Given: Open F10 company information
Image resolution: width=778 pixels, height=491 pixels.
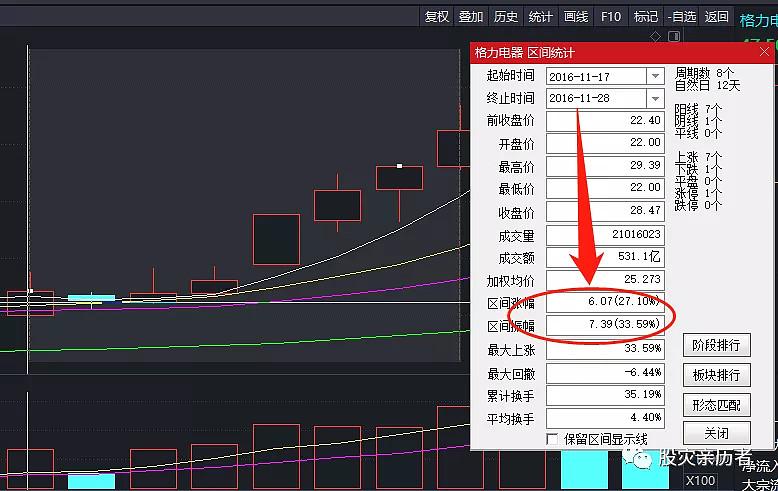Looking at the screenshot, I should 610,16.
